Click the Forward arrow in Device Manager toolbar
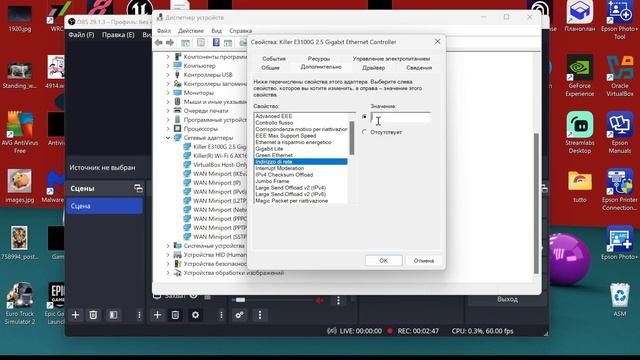Image resolution: width=640 pixels, height=360 pixels. pyautogui.click(x=170, y=42)
